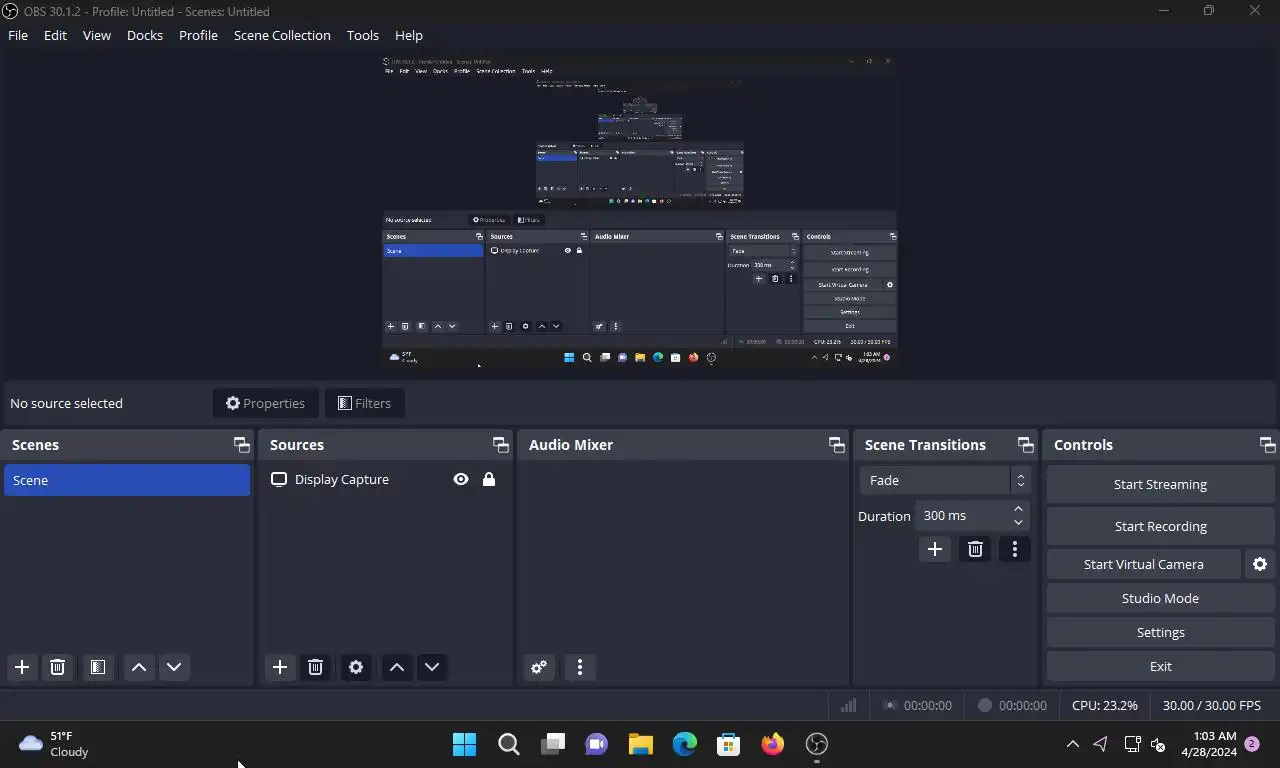Screen dimensions: 1280x768
Task: Select Display Capture source row
Action: click(385, 479)
